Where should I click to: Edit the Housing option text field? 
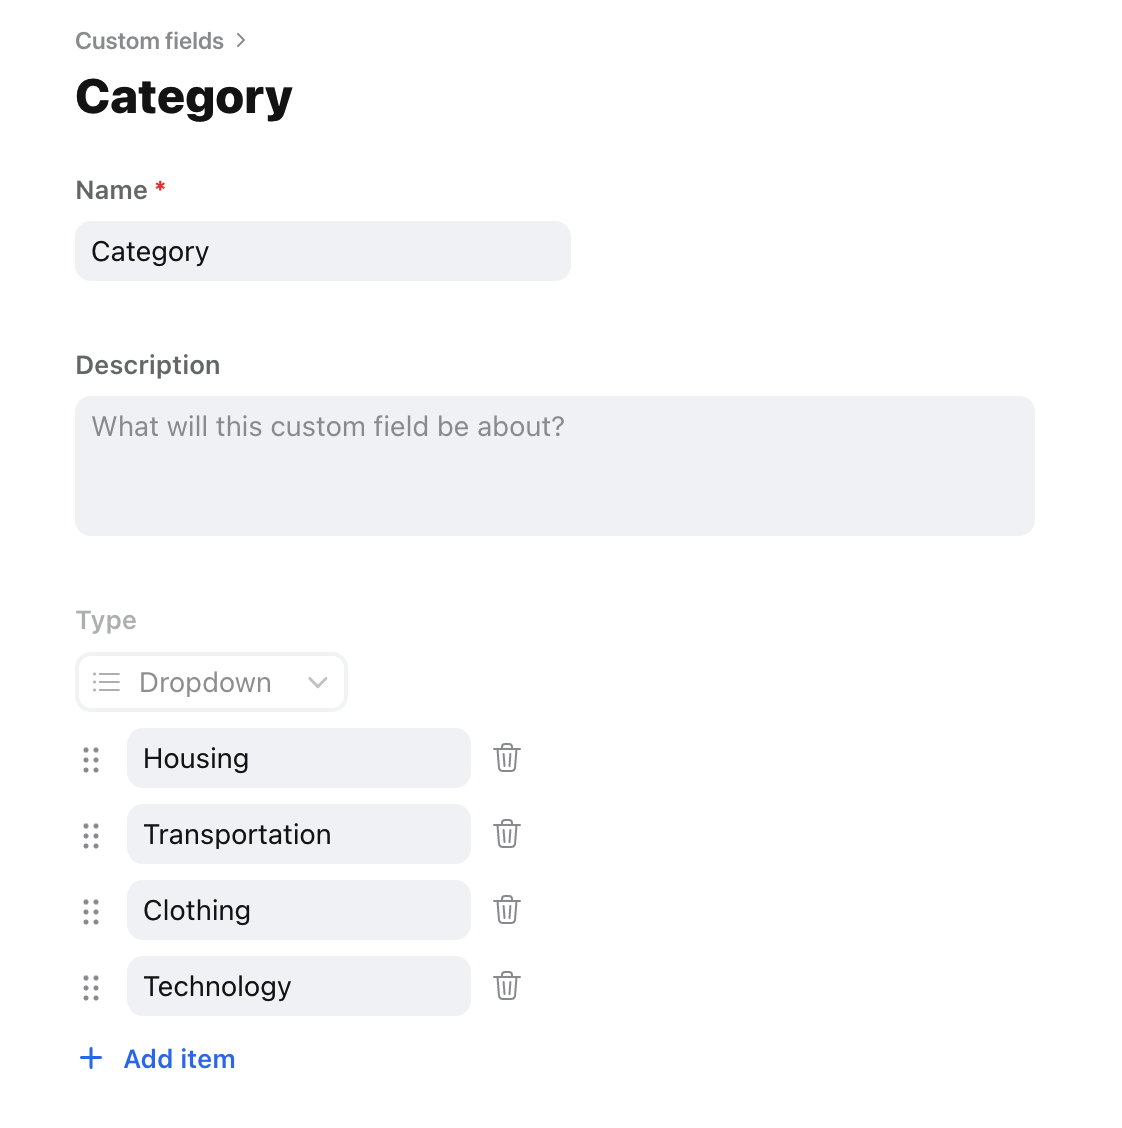click(299, 758)
